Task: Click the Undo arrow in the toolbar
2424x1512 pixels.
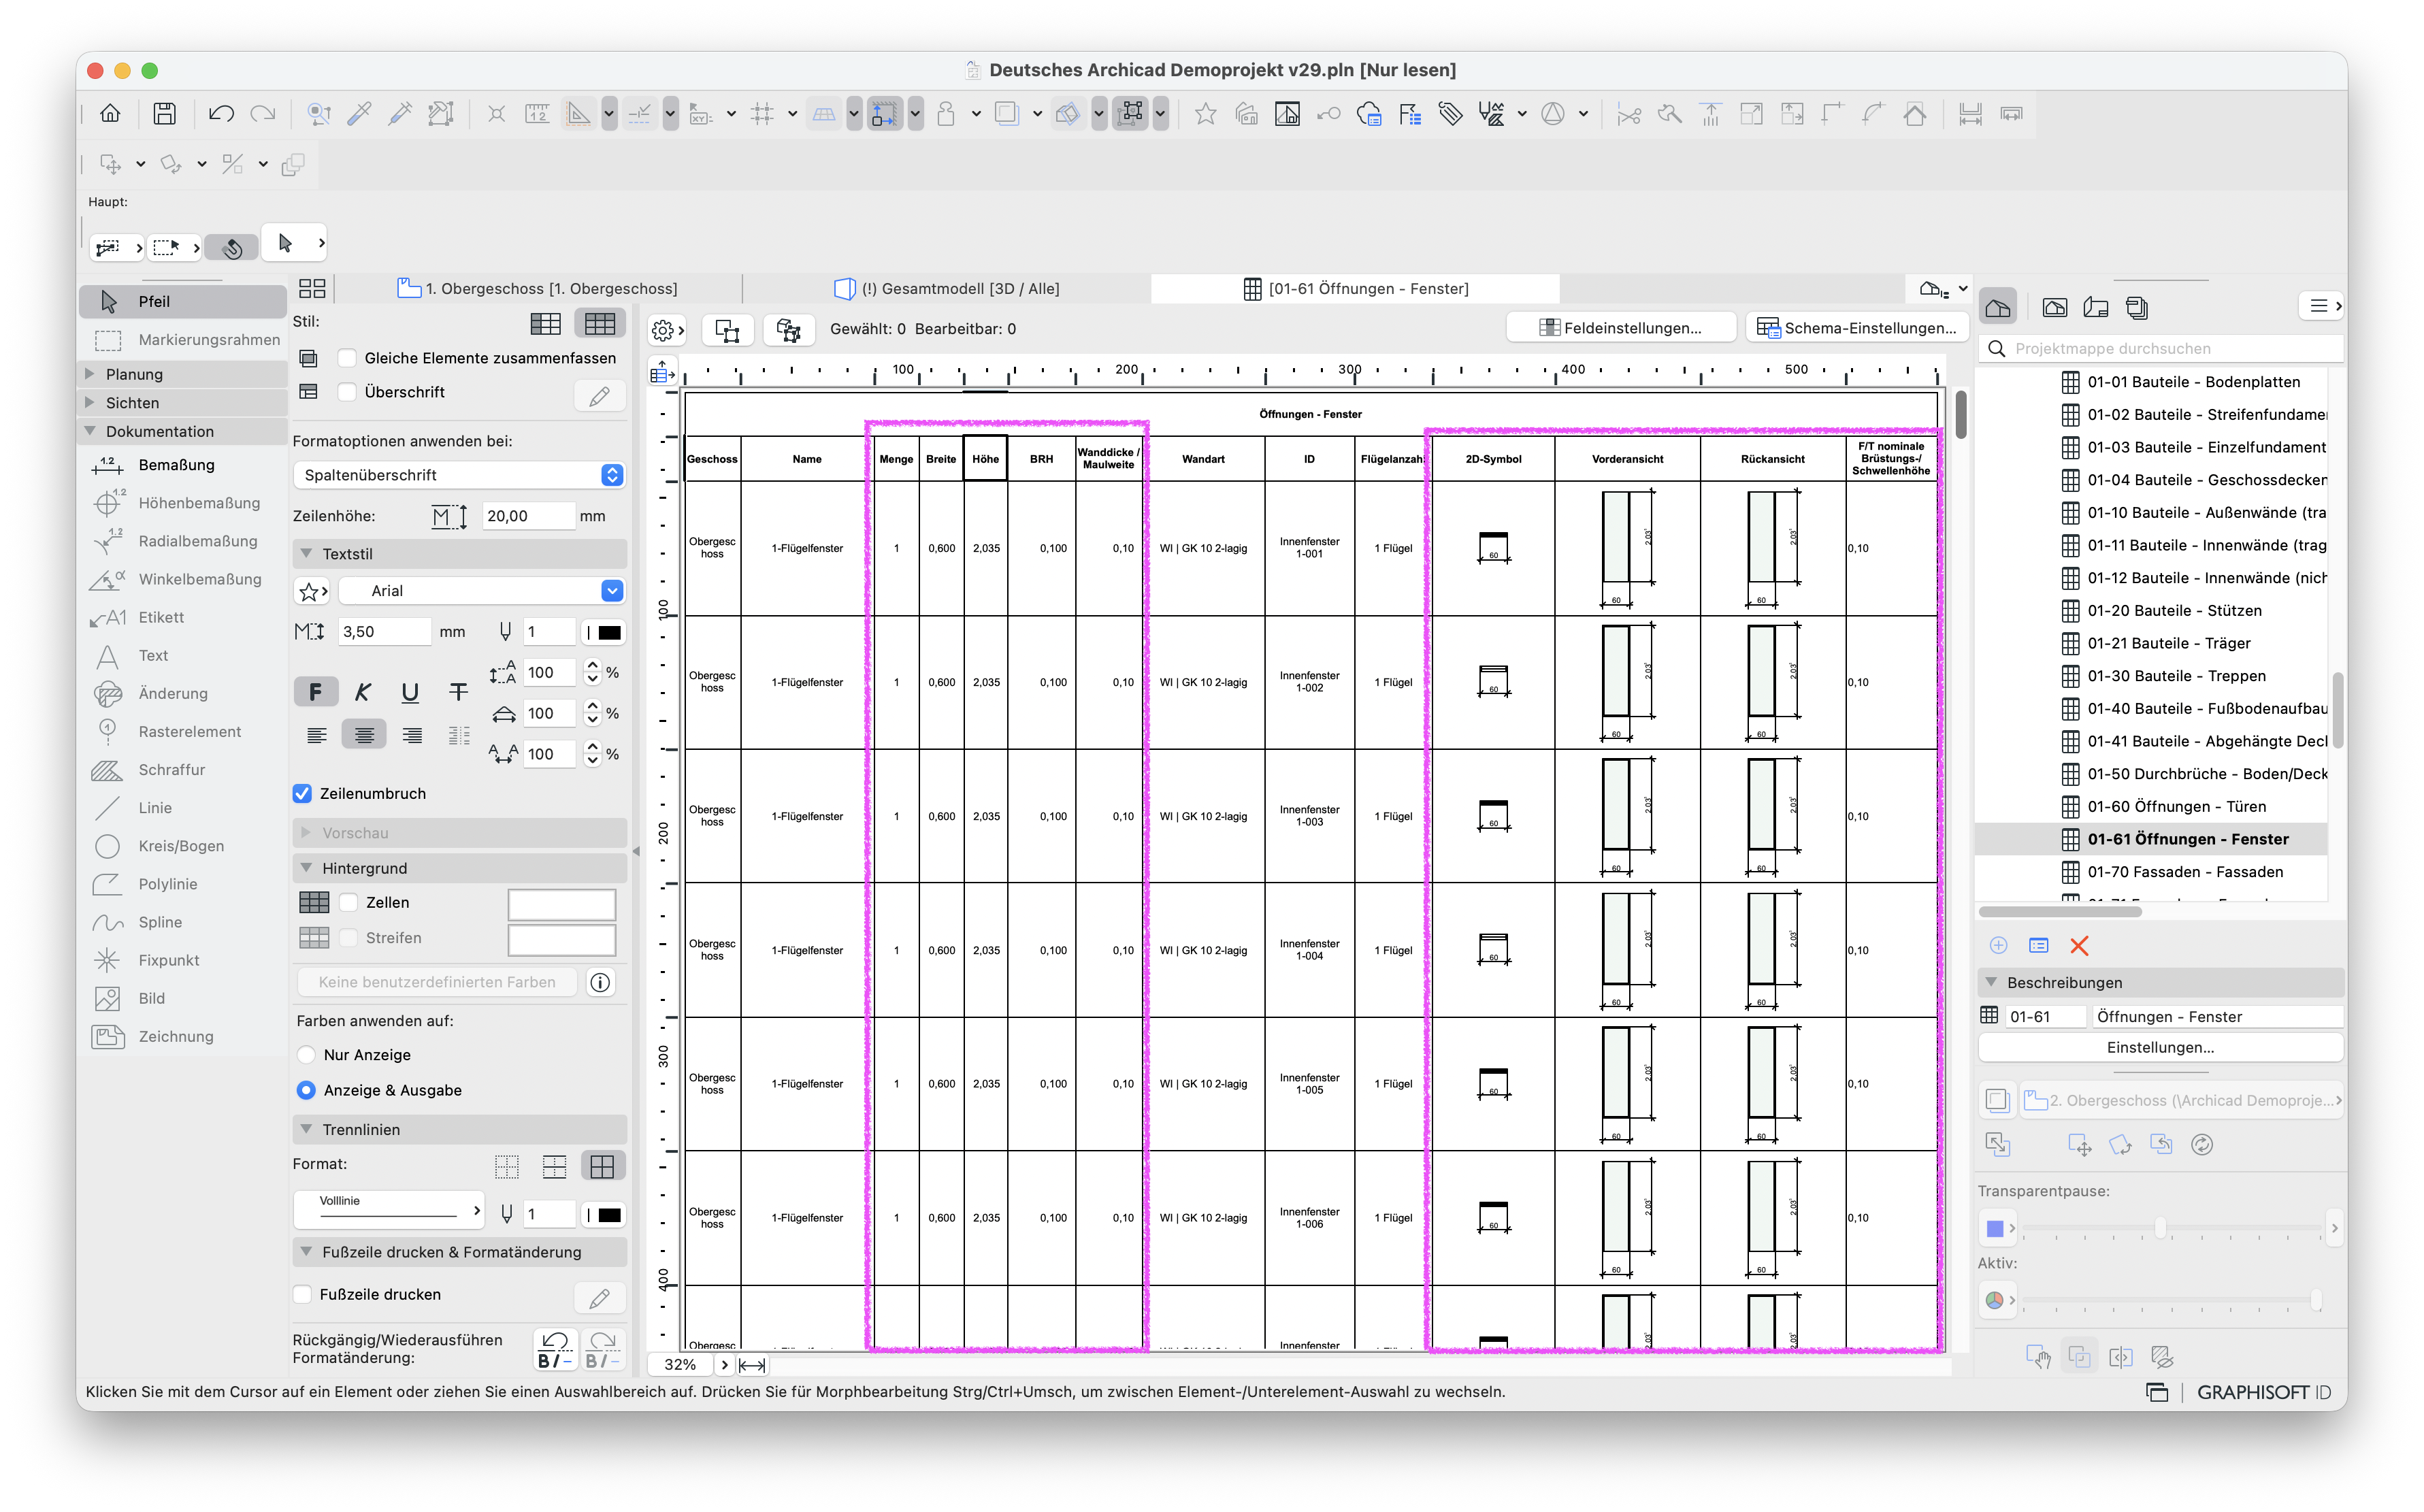Action: (x=221, y=114)
